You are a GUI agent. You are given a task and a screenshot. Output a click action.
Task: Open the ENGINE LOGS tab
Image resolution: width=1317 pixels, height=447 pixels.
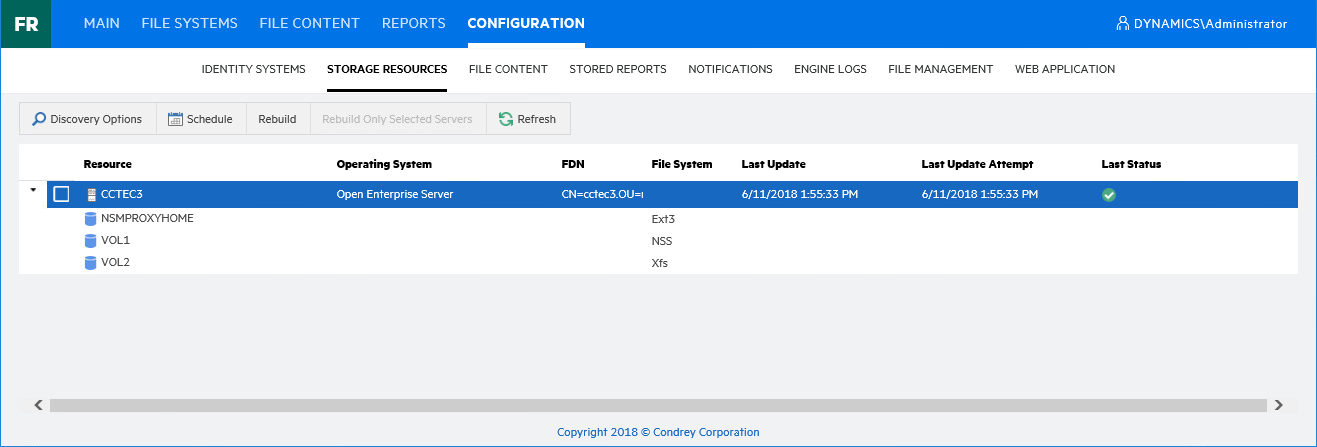tap(830, 69)
